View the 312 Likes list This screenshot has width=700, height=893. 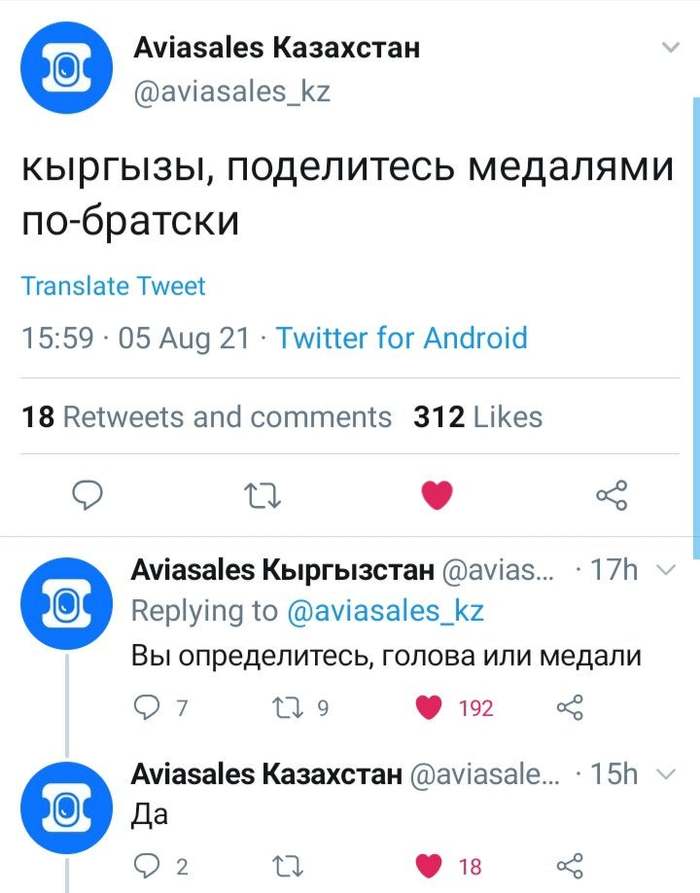pos(477,416)
